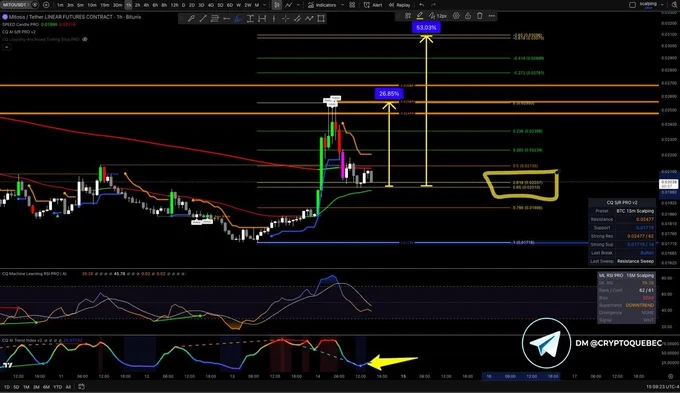680x393 pixels.
Task: Expand the chart style dropdown arrow
Action: (x=298, y=5)
